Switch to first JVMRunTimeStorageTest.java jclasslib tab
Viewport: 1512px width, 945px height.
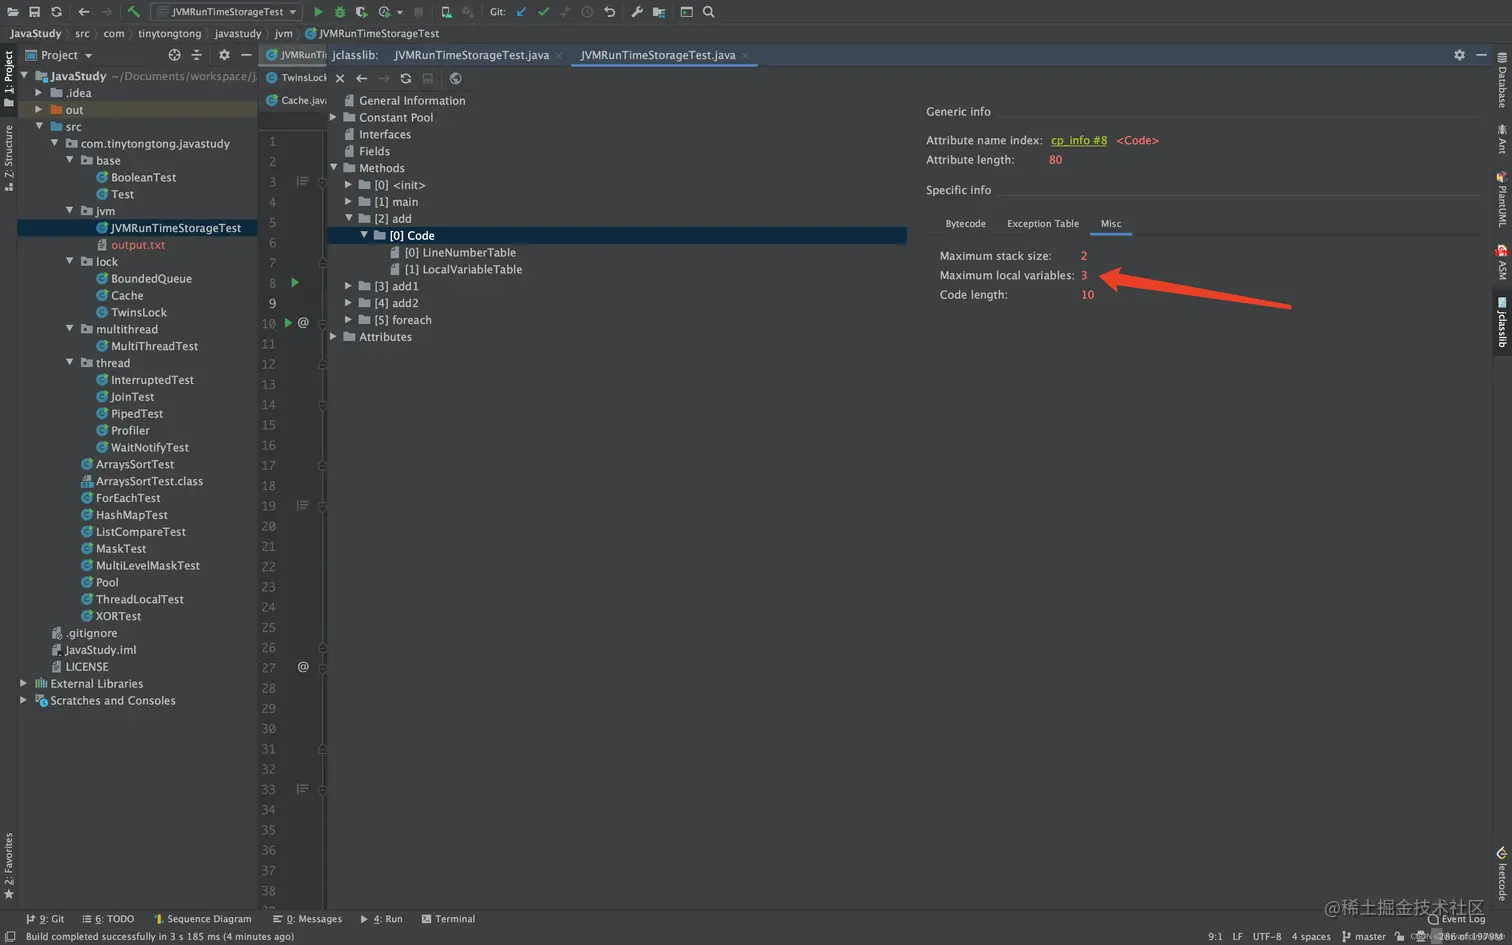471,55
